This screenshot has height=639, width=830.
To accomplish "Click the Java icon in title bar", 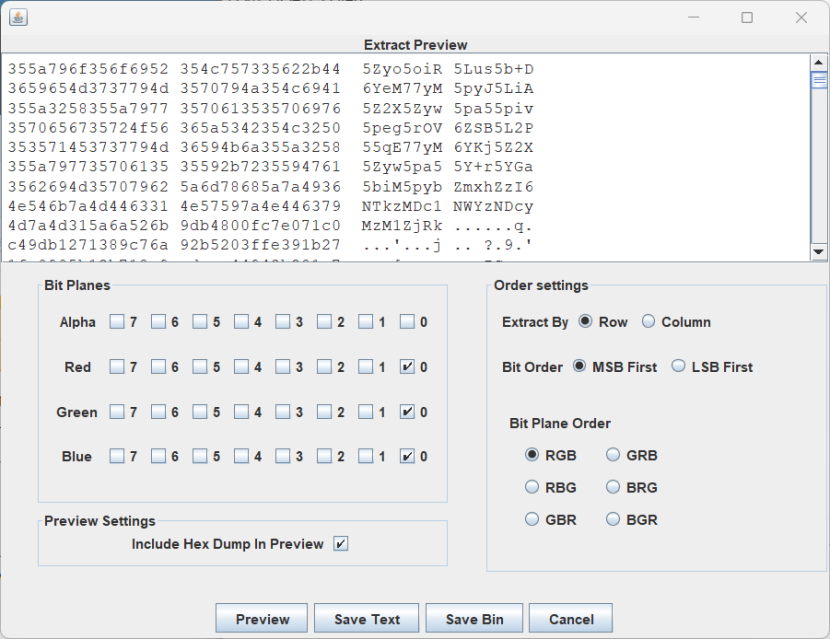I will click(x=18, y=17).
